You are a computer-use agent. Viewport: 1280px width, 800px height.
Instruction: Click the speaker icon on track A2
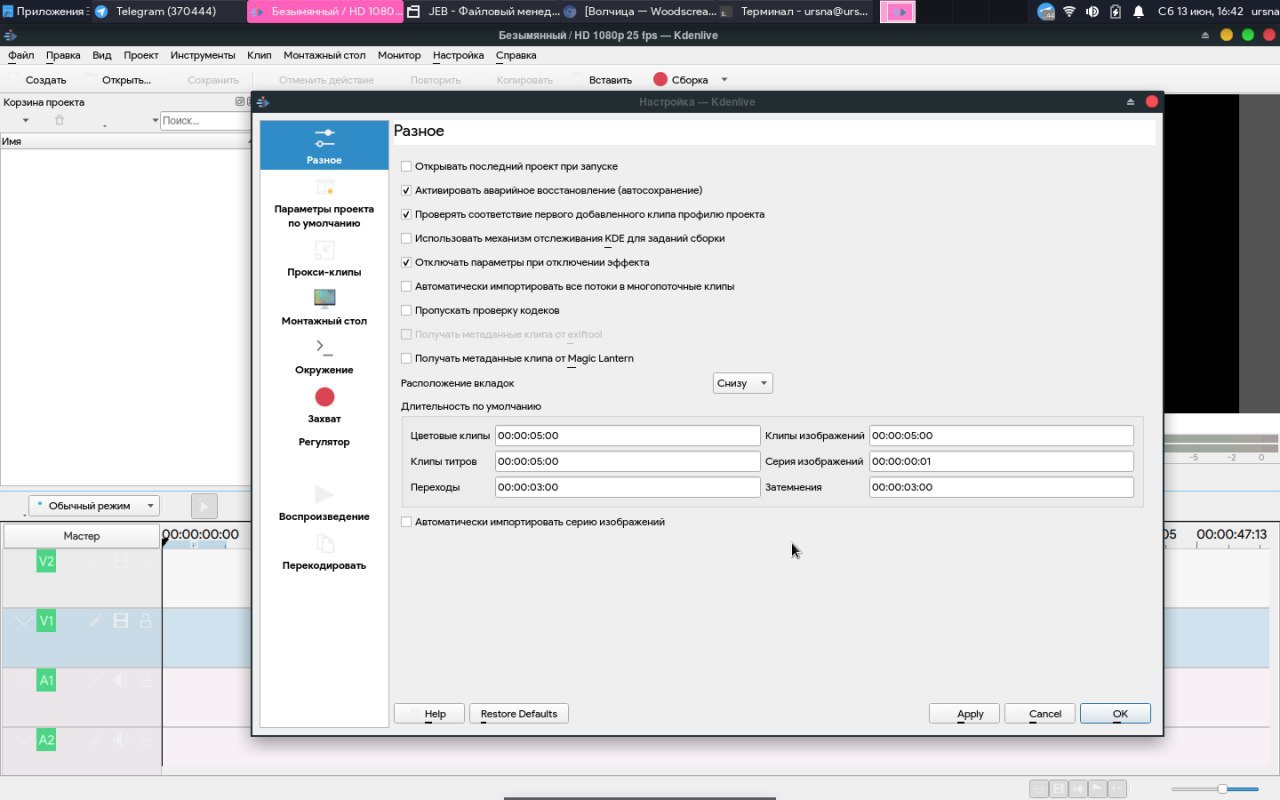coord(121,740)
